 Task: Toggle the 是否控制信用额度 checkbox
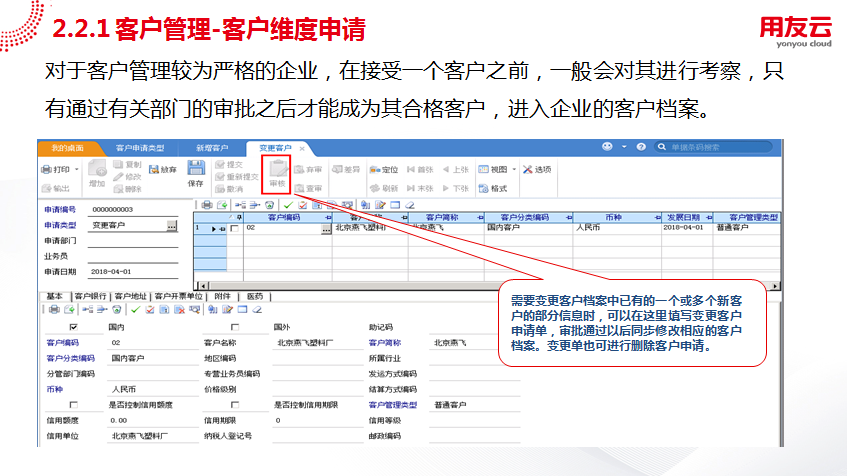tap(73, 405)
